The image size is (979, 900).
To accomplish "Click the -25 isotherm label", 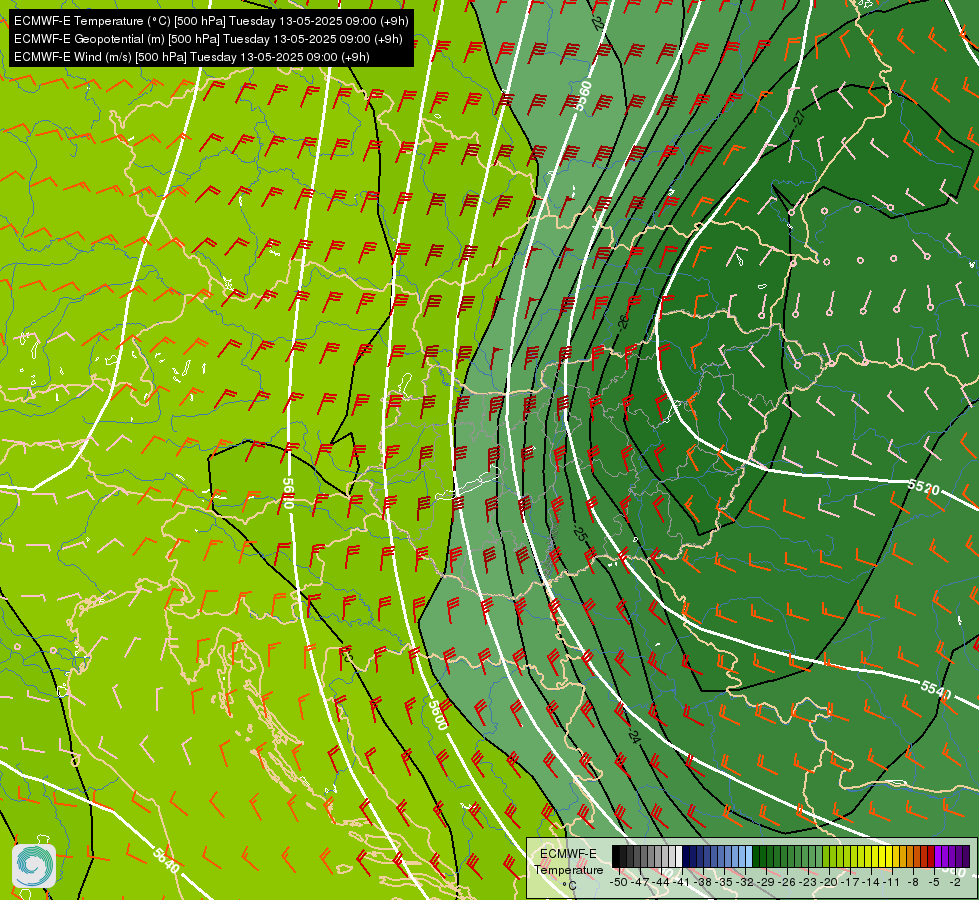I will (x=580, y=534).
